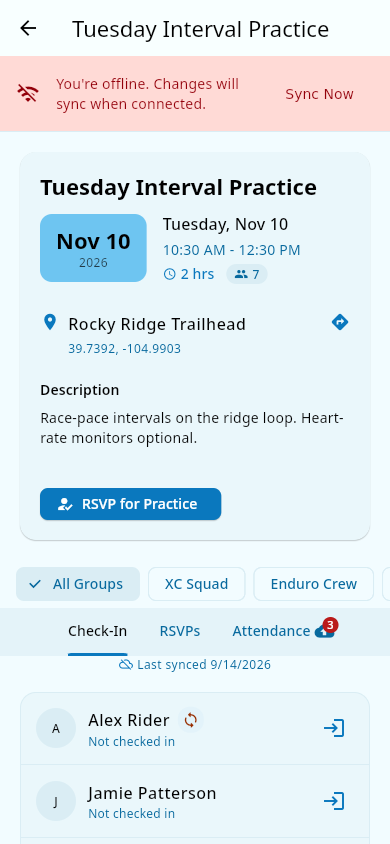
Task: Click the RSVP for Practice button
Action: point(130,504)
